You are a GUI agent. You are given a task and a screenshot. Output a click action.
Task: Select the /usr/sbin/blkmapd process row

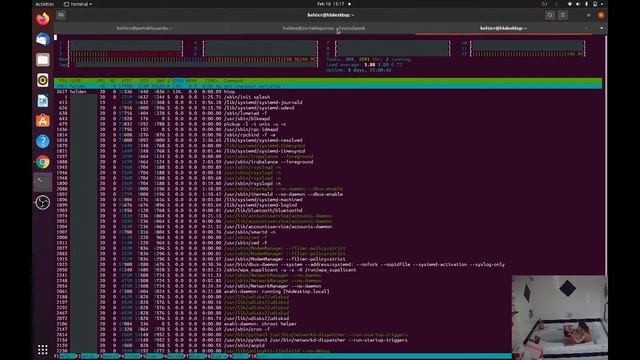[x=328, y=119]
